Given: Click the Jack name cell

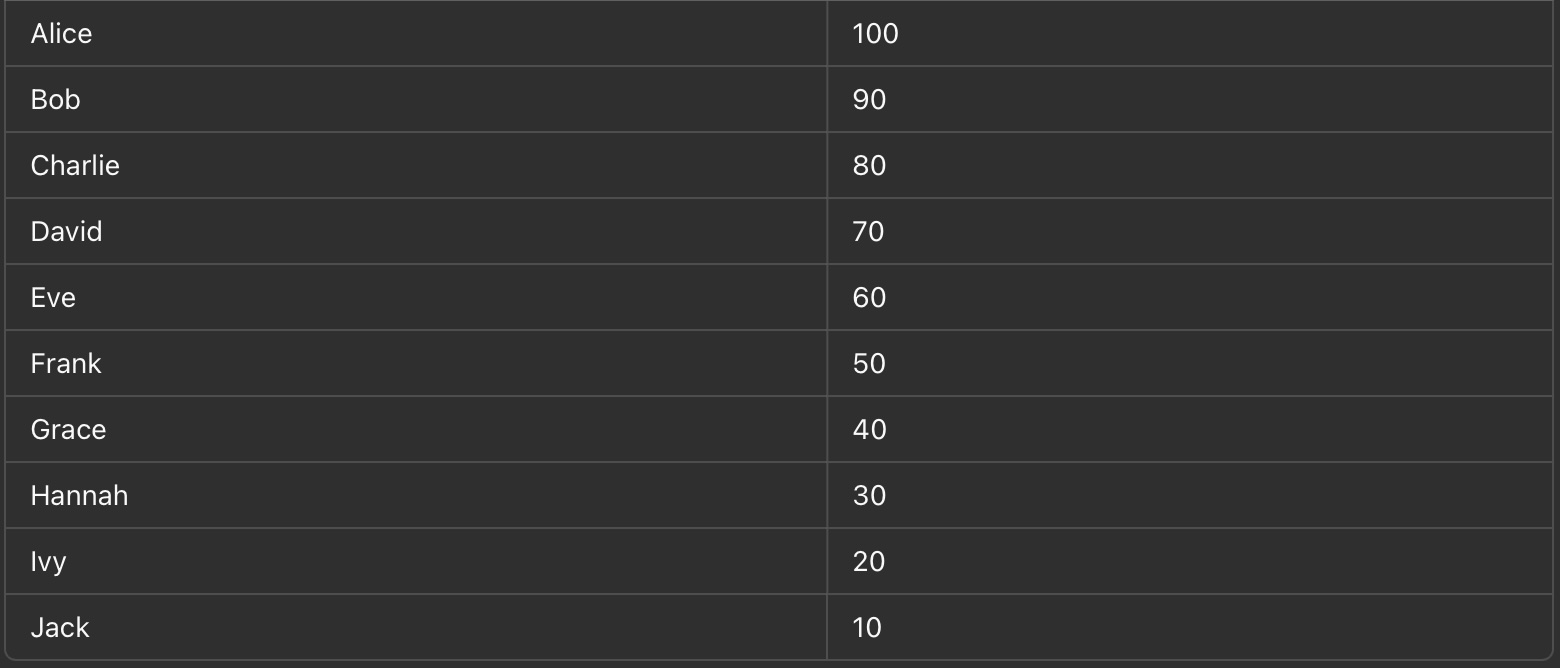Looking at the screenshot, I should coord(60,628).
